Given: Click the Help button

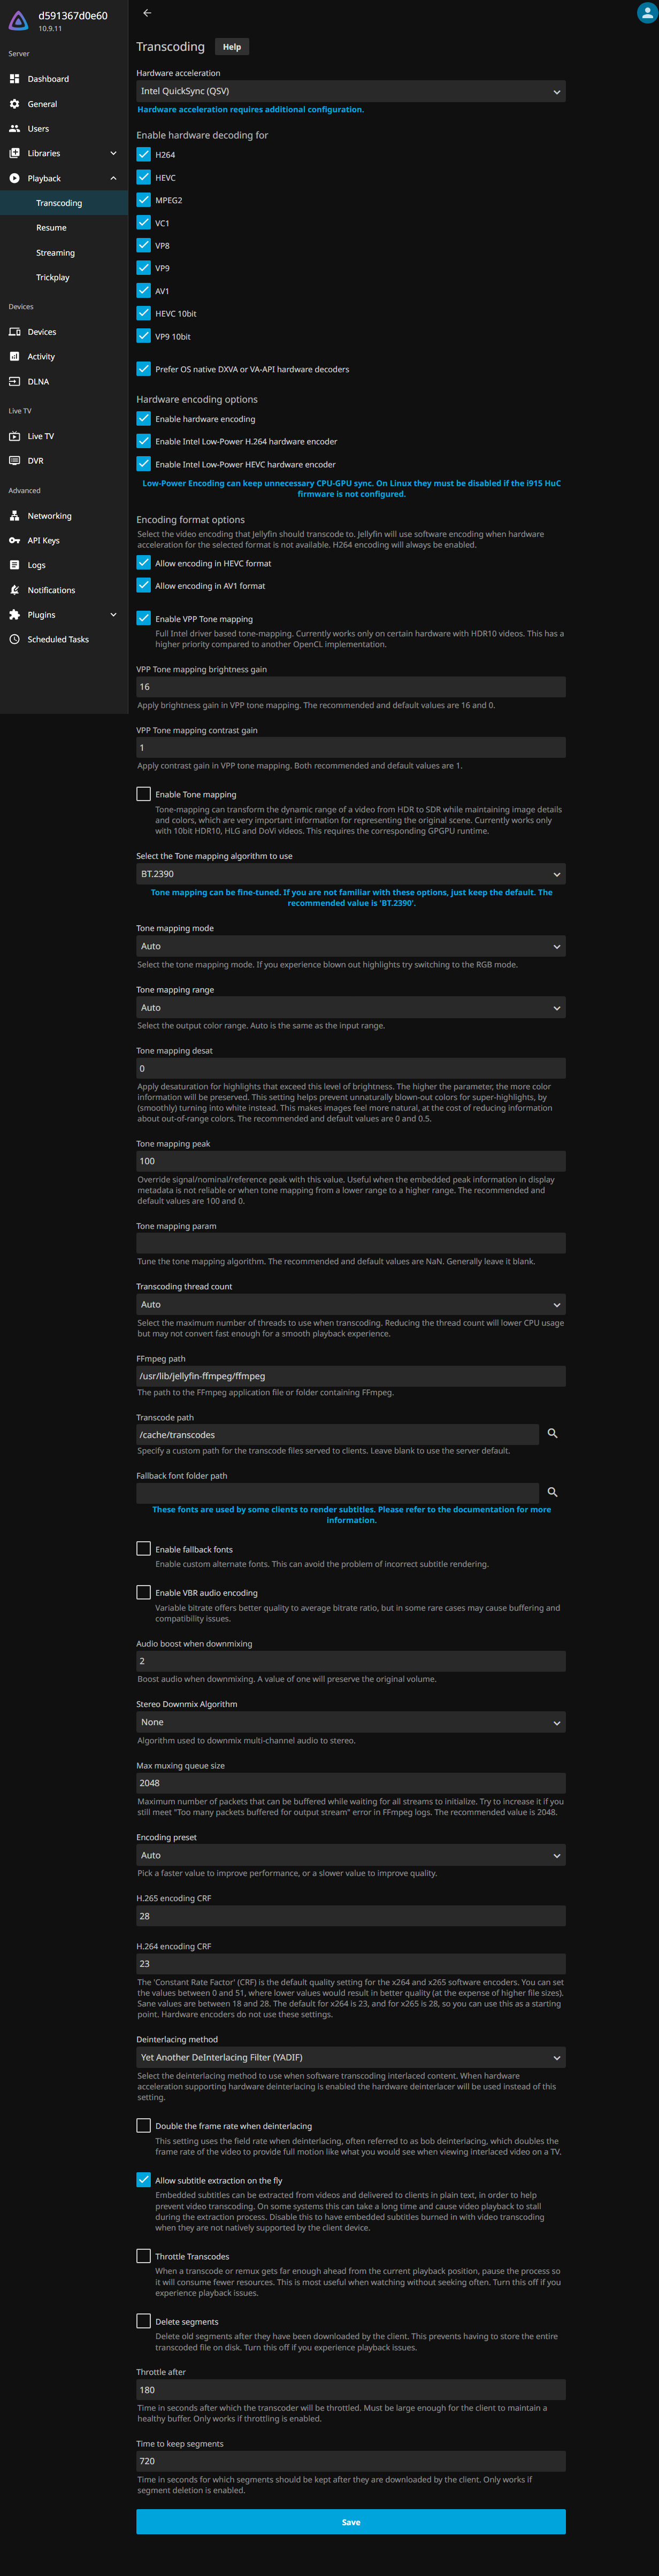Looking at the screenshot, I should [x=232, y=47].
